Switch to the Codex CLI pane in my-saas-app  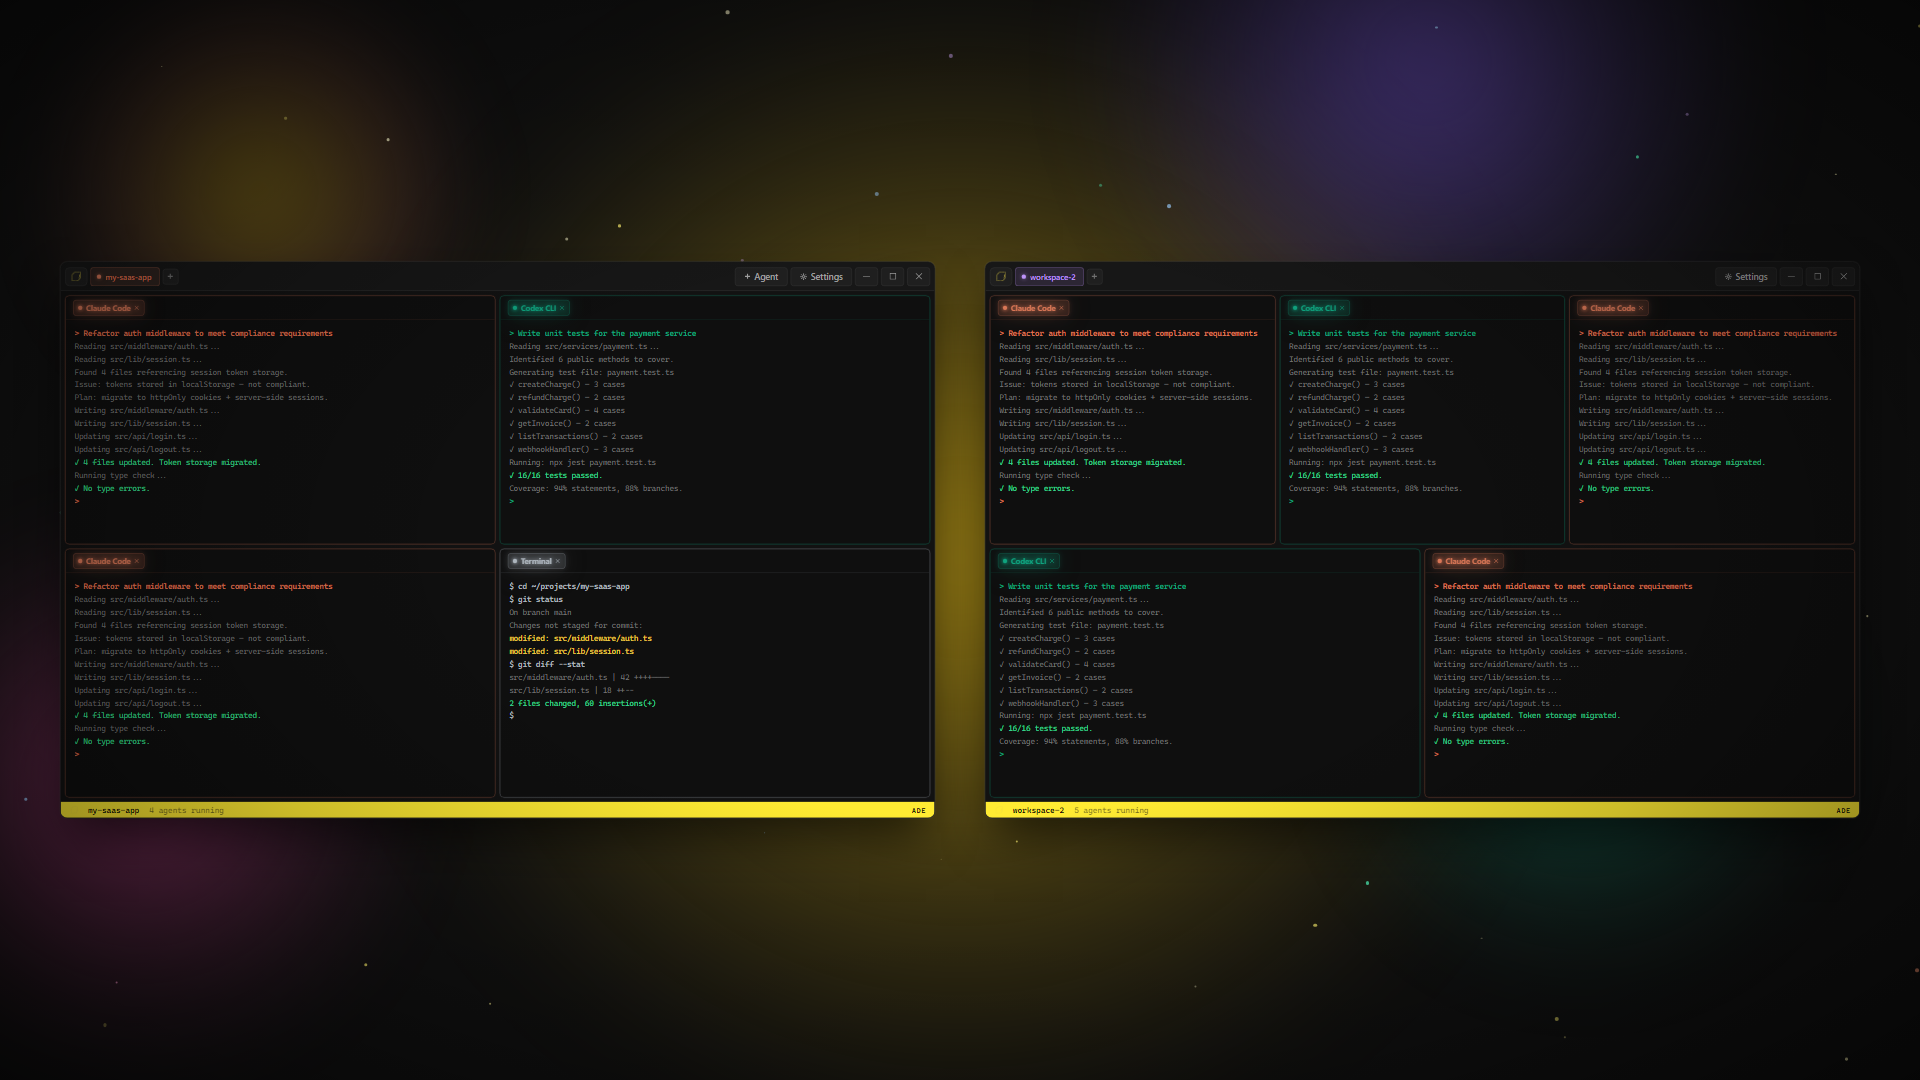(537, 308)
